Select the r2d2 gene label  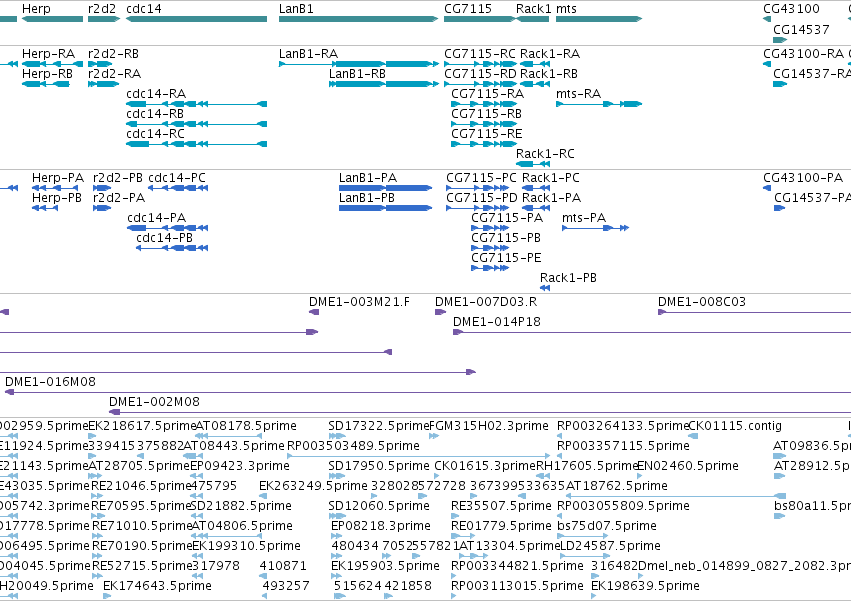point(101,9)
